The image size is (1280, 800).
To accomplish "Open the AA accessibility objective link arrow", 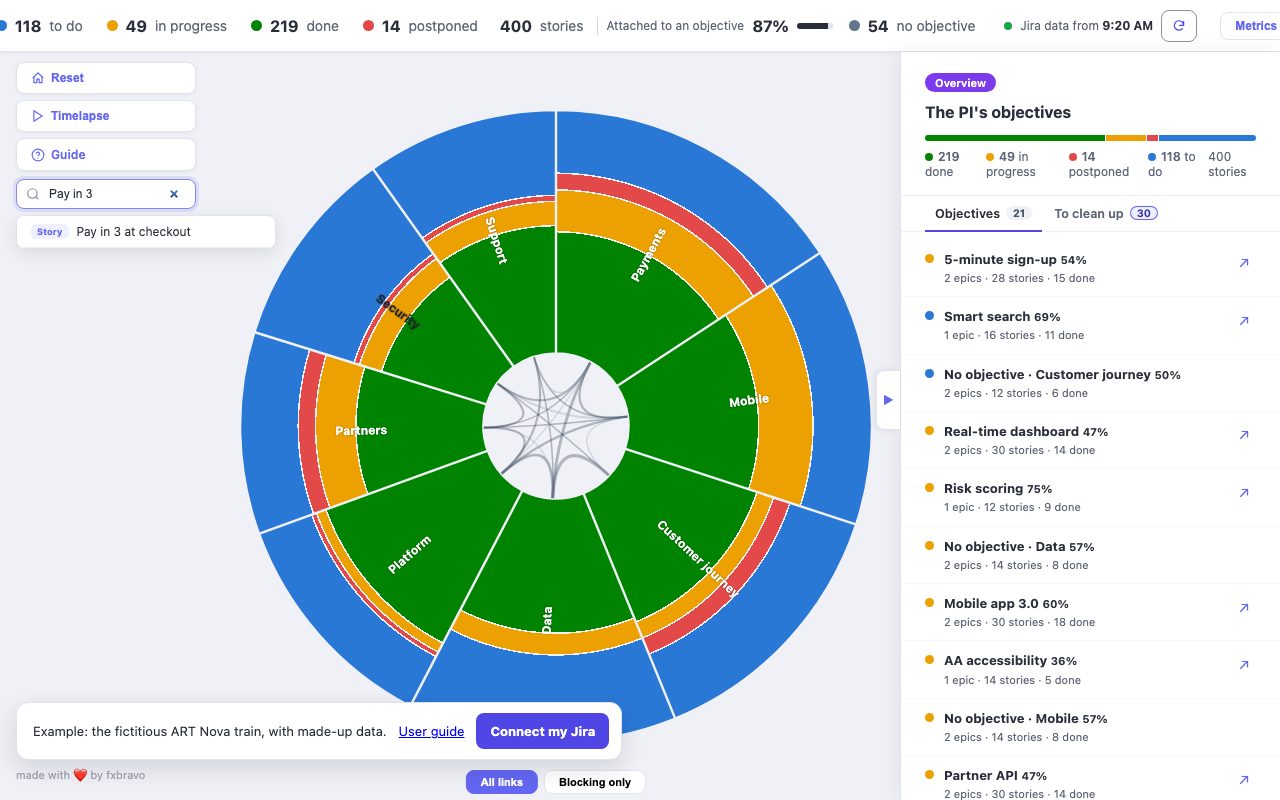I will (x=1244, y=665).
